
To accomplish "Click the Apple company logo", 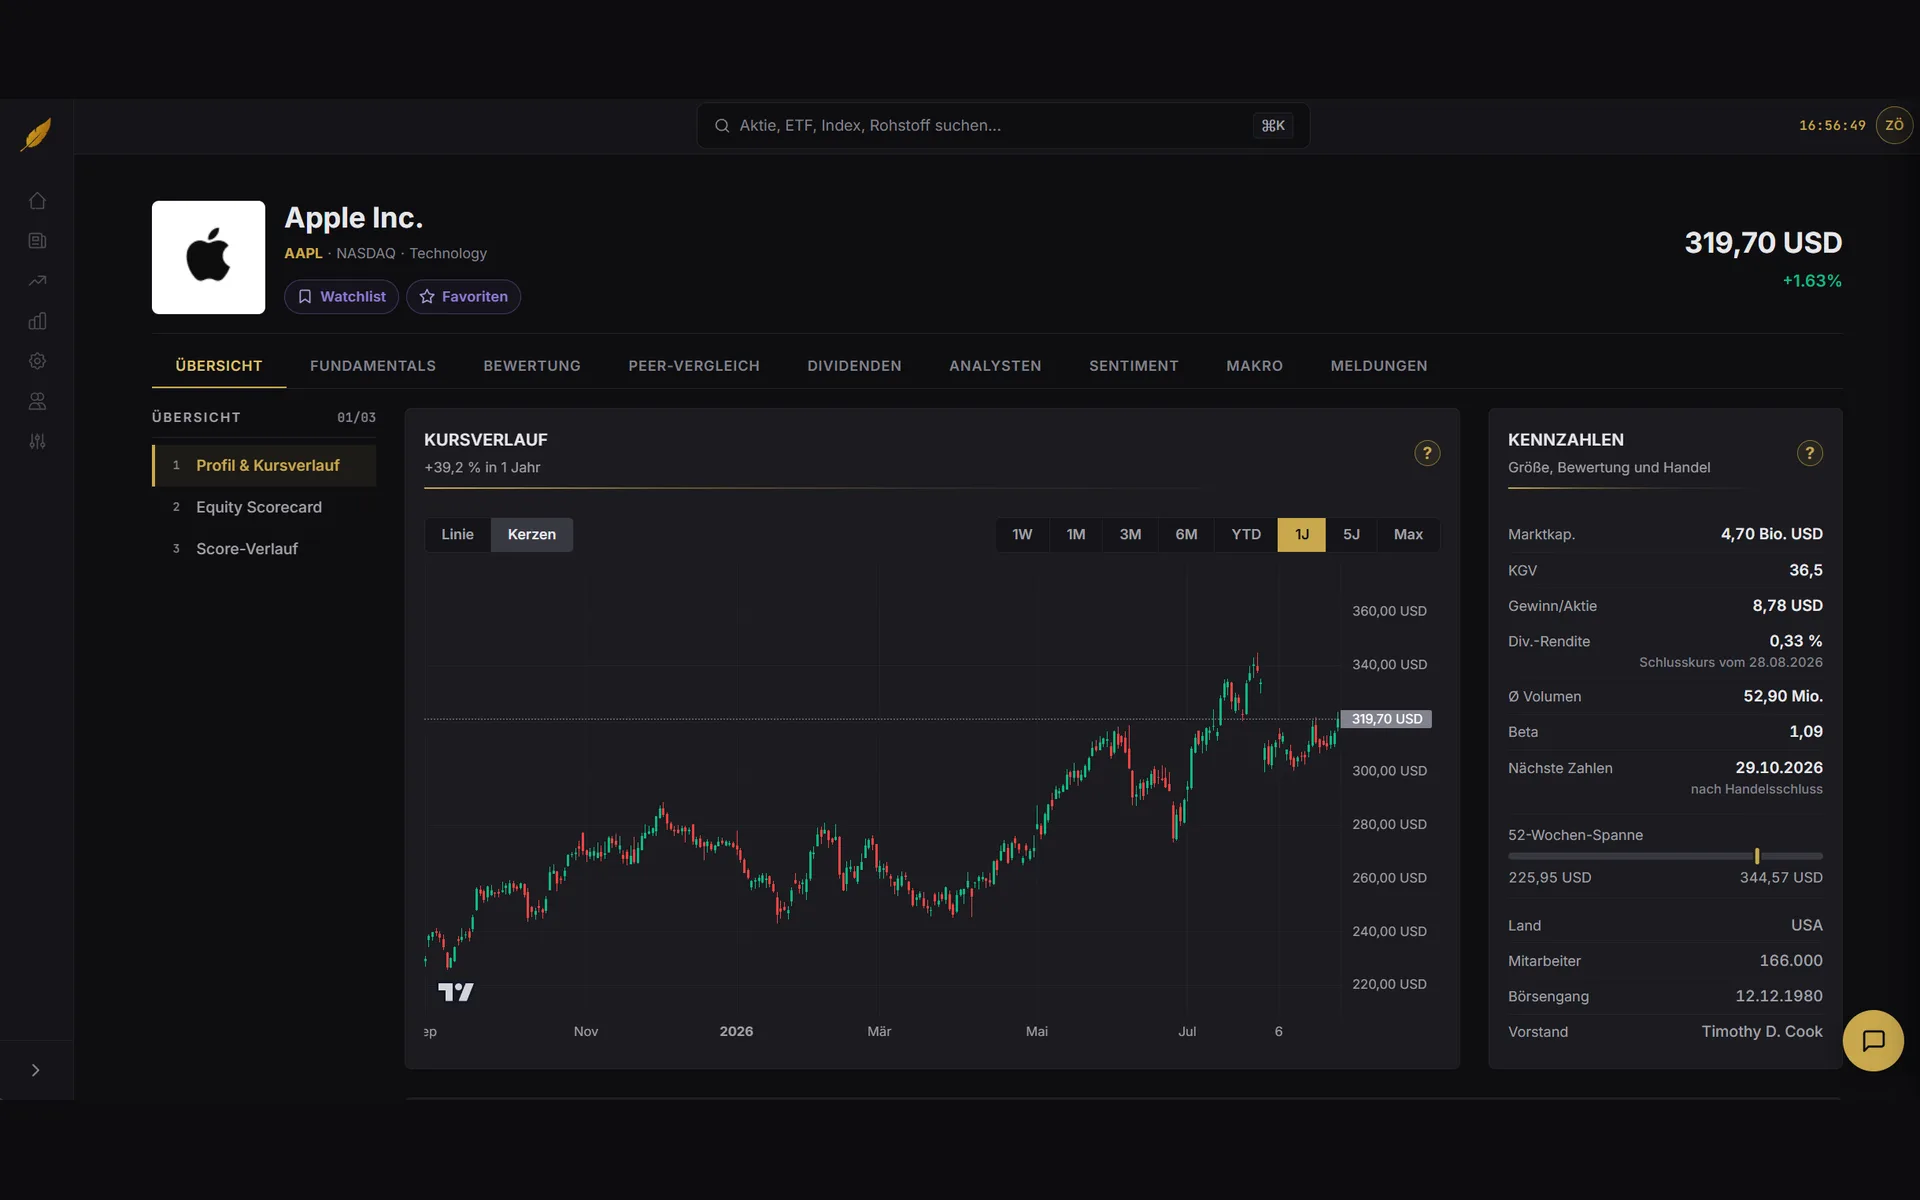I will 208,257.
